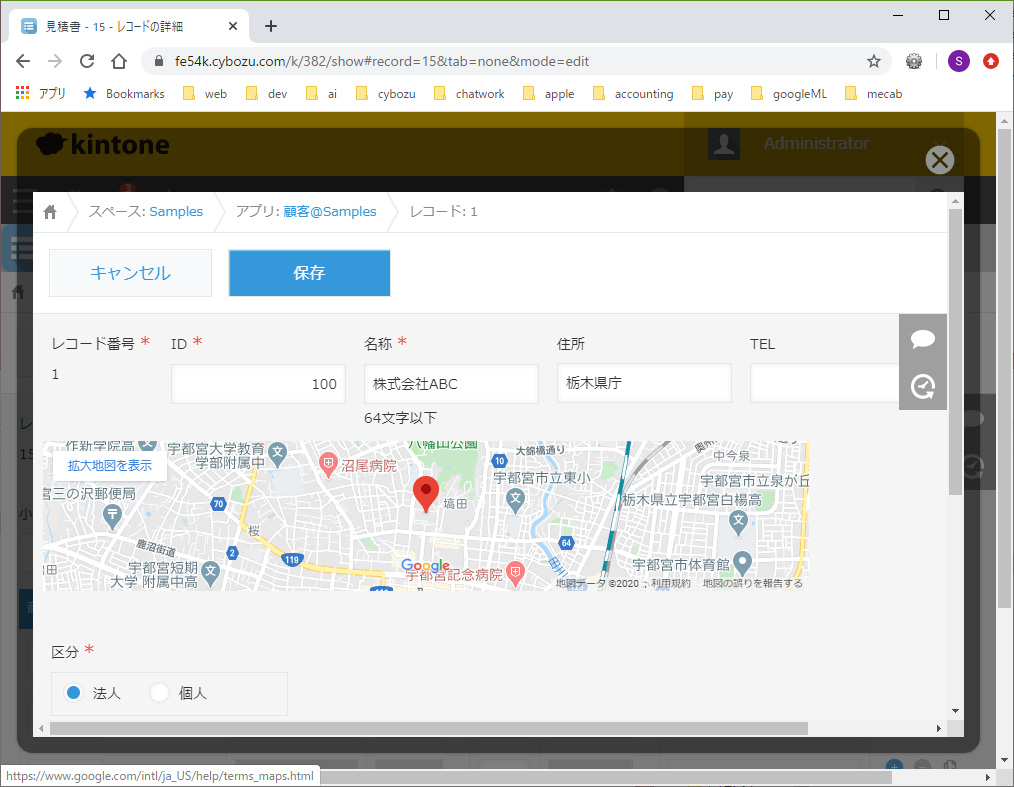
Task: Close the modal dialog overlay
Action: click(x=940, y=160)
